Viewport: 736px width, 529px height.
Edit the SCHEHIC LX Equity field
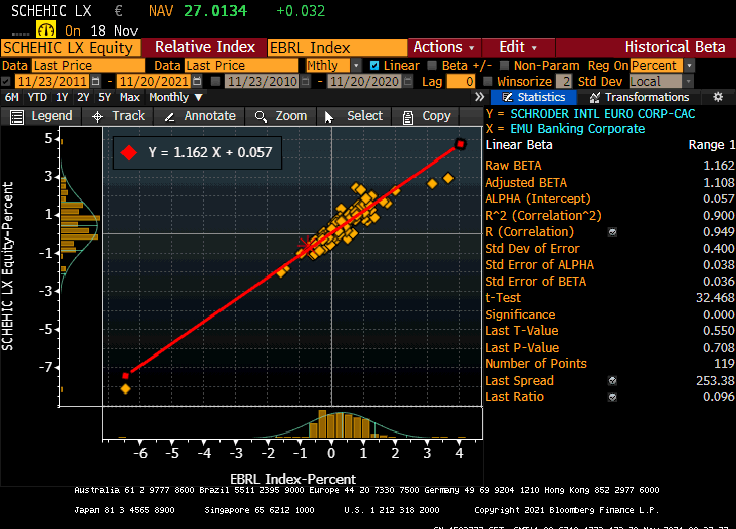(x=70, y=48)
